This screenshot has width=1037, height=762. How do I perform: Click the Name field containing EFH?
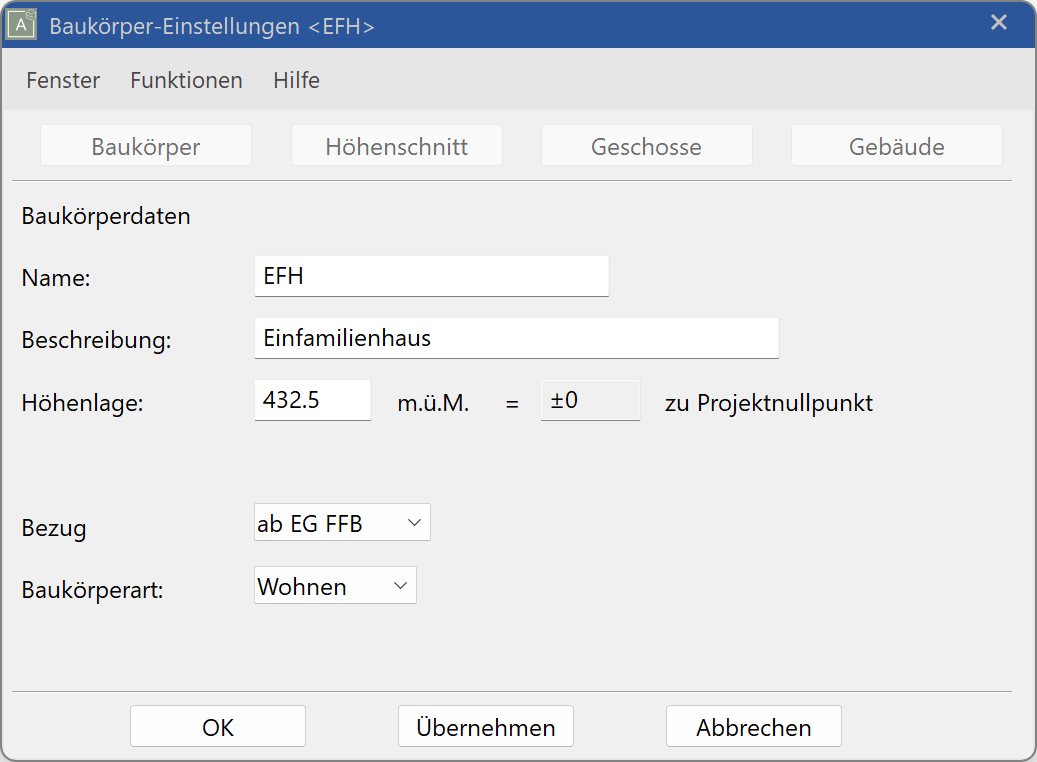431,277
